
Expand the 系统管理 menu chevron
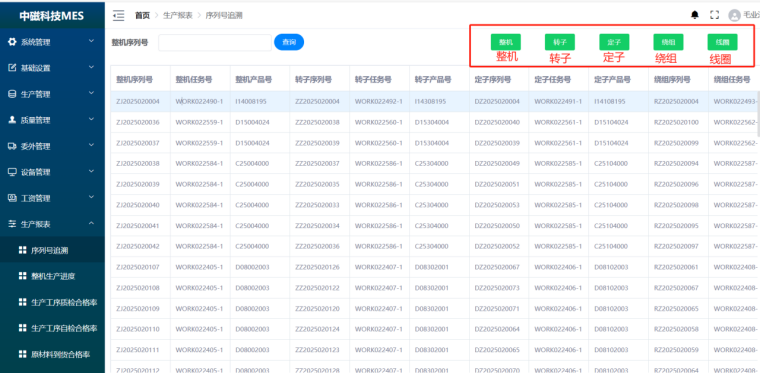pyautogui.click(x=91, y=42)
